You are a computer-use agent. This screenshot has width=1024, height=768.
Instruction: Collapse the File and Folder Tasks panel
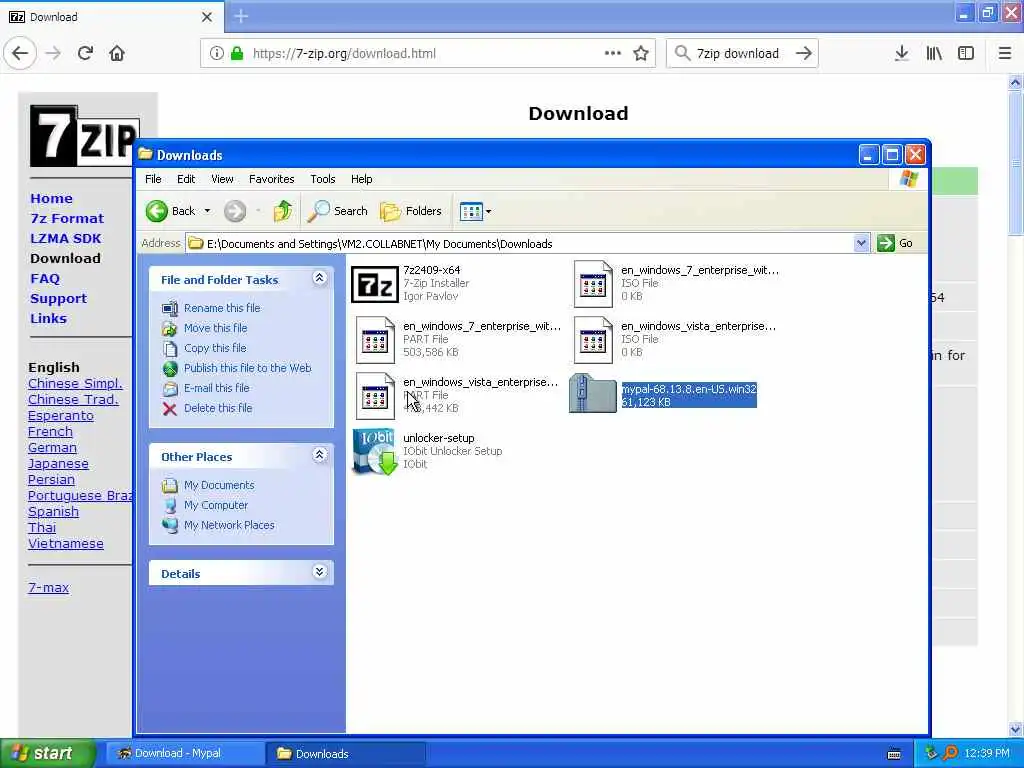319,278
